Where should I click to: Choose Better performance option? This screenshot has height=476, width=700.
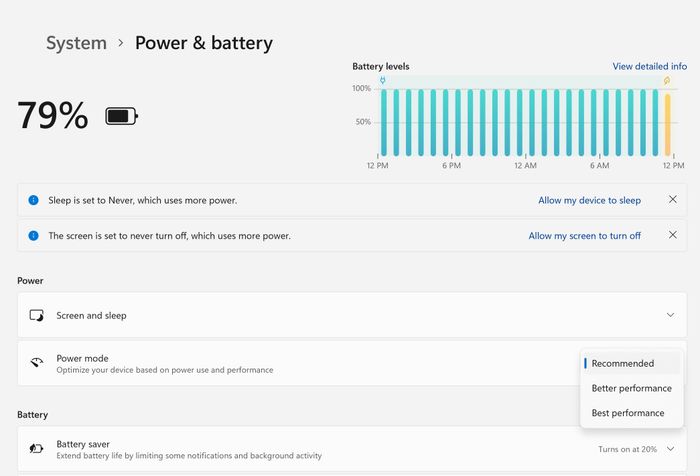pyautogui.click(x=631, y=388)
